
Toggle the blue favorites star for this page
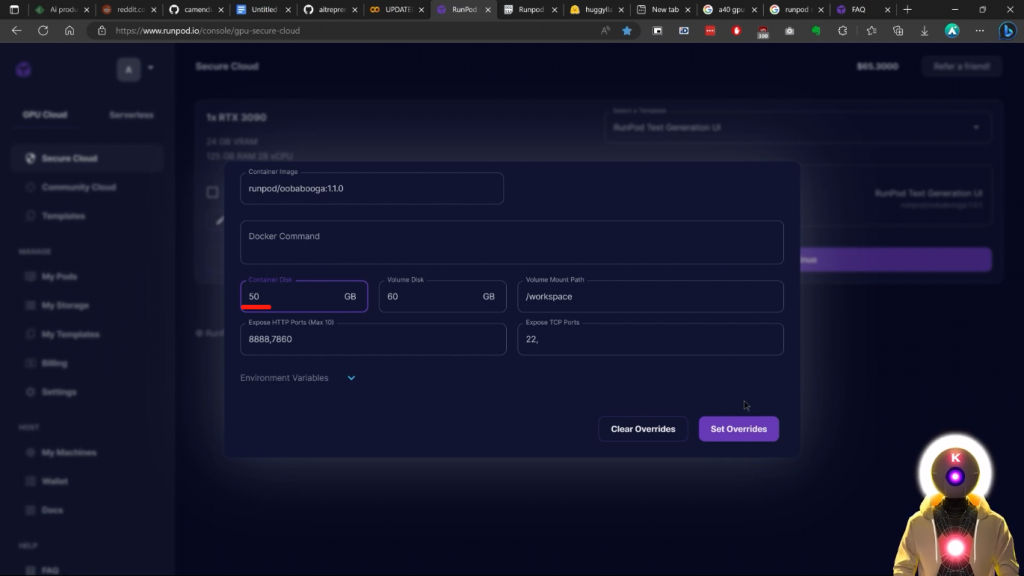[x=627, y=31]
